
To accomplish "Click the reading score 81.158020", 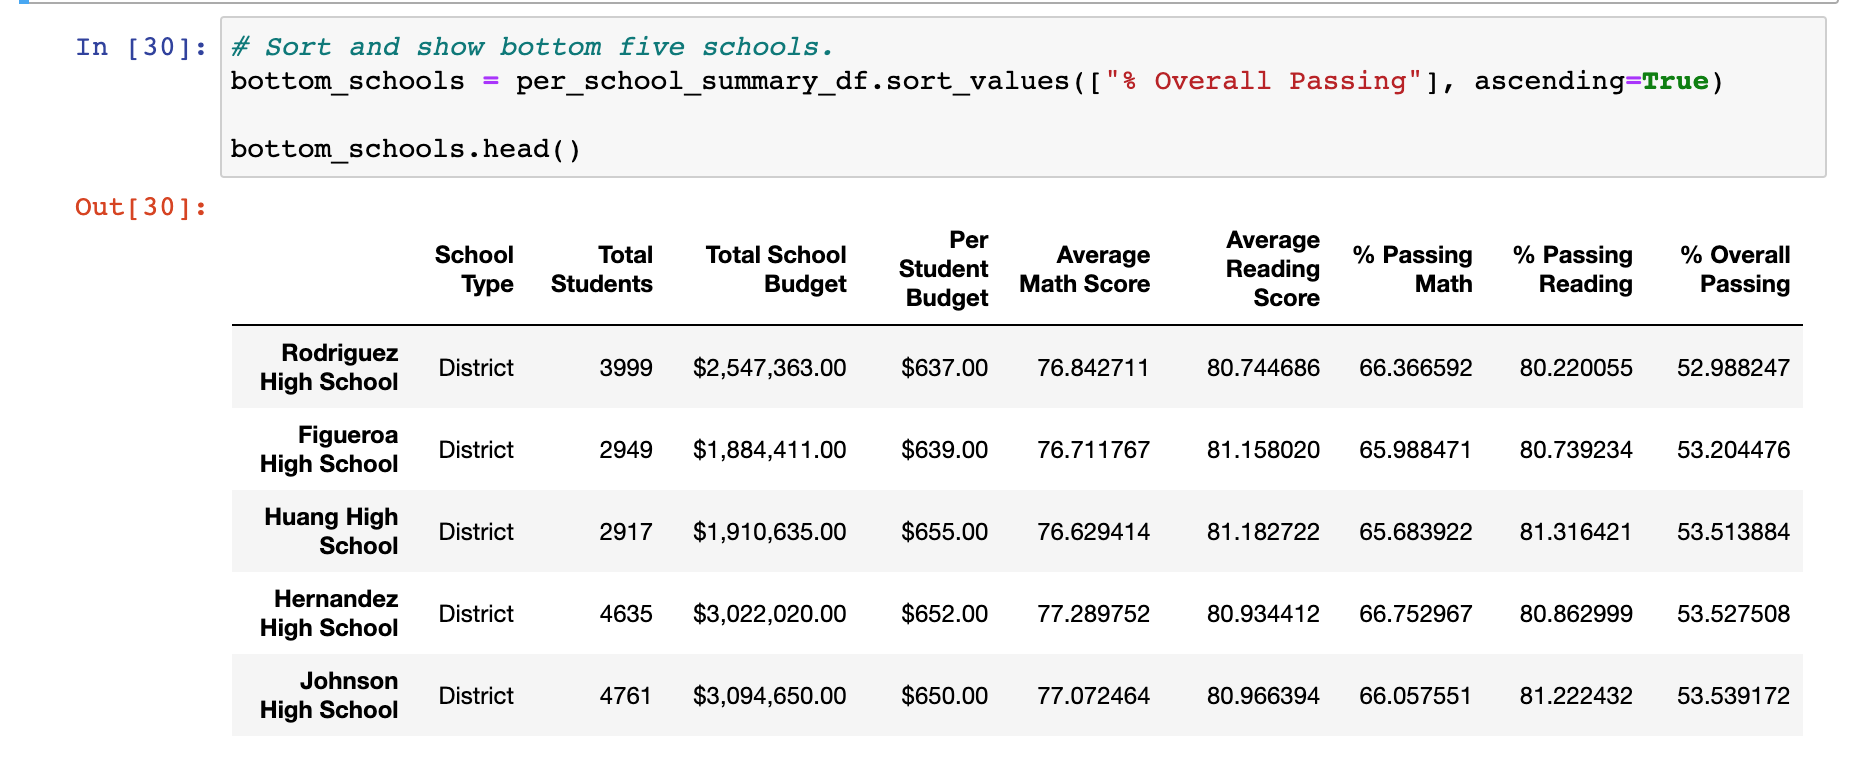I will coord(1263,450).
